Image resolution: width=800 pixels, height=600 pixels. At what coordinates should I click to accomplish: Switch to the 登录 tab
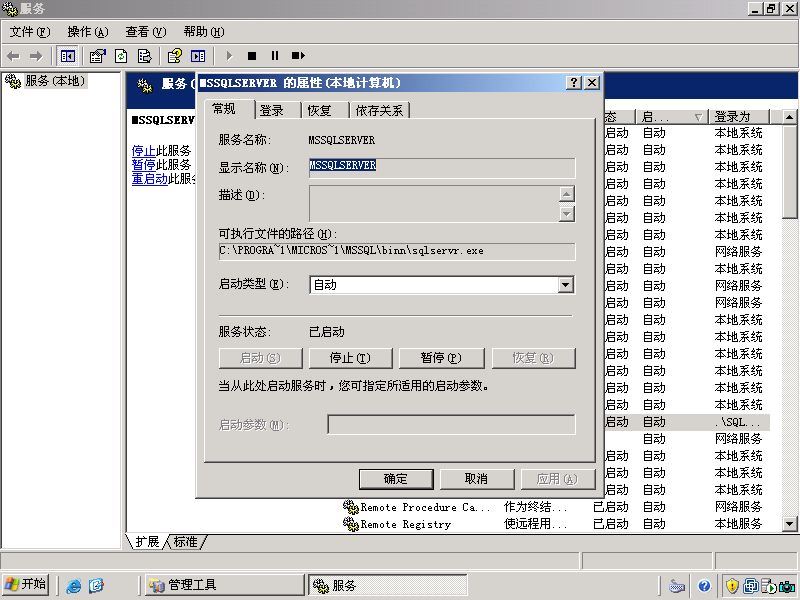point(278,110)
